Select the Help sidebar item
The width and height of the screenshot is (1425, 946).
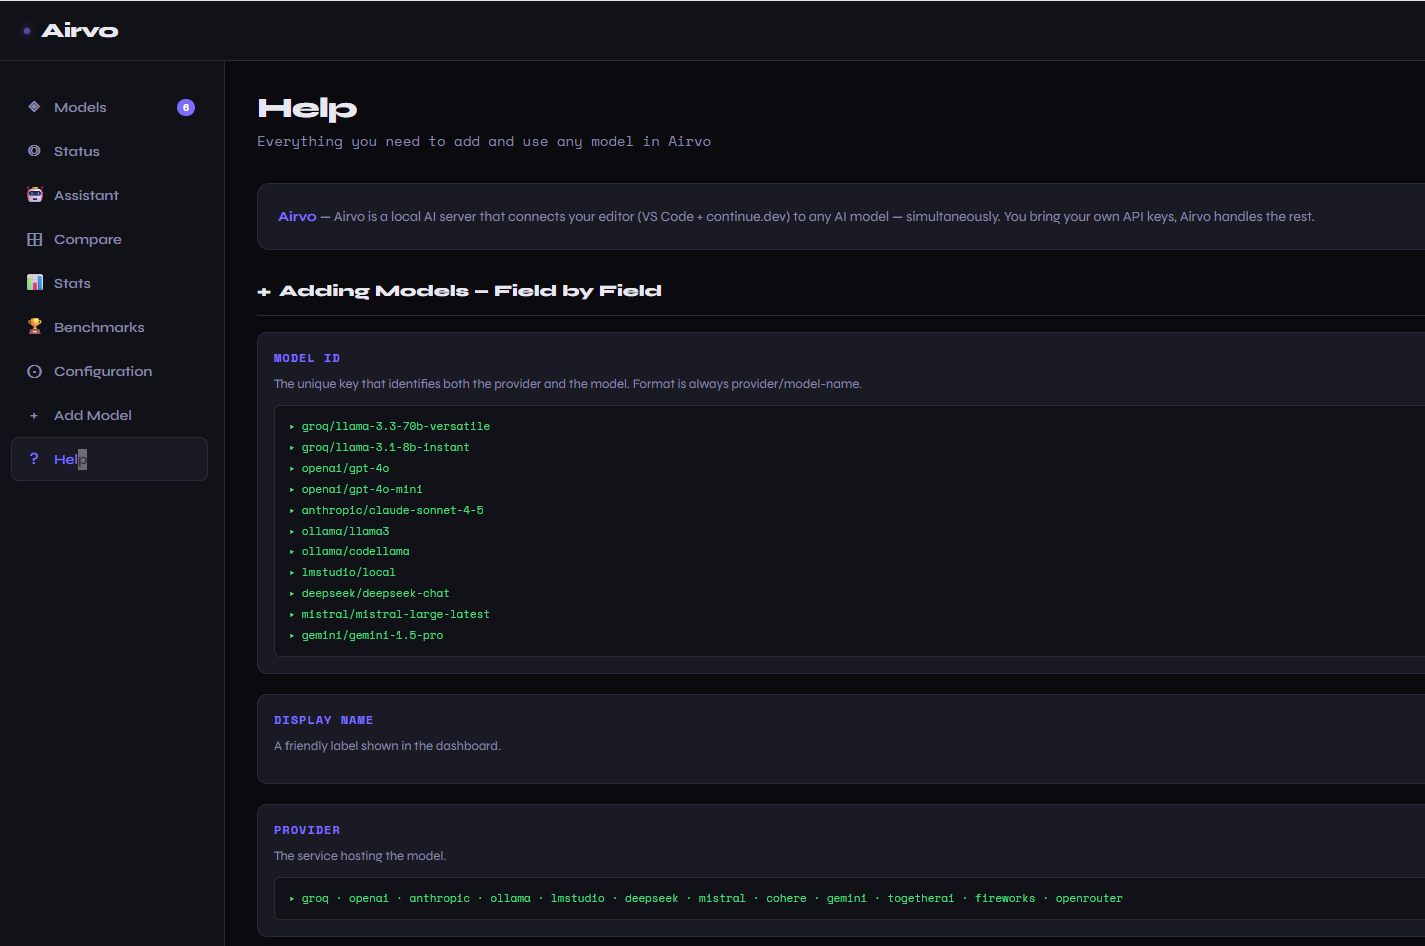click(110, 459)
